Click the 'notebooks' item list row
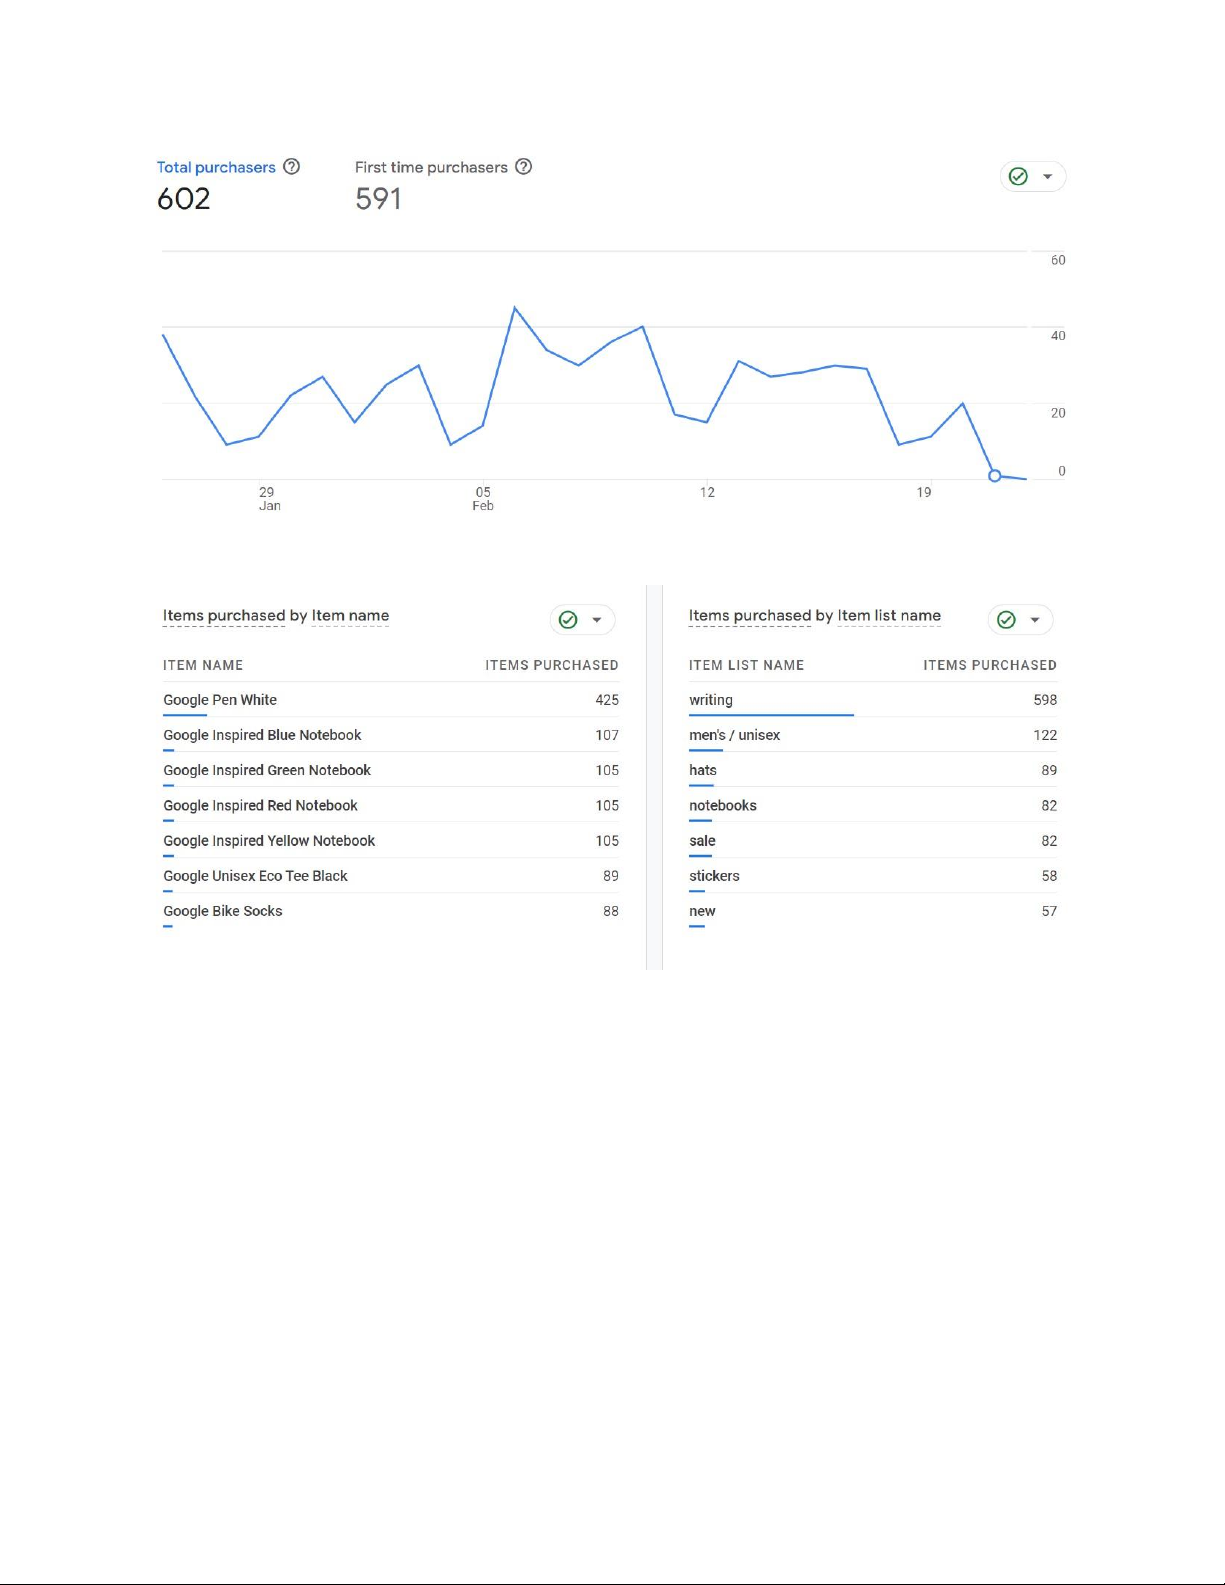 [x=873, y=806]
